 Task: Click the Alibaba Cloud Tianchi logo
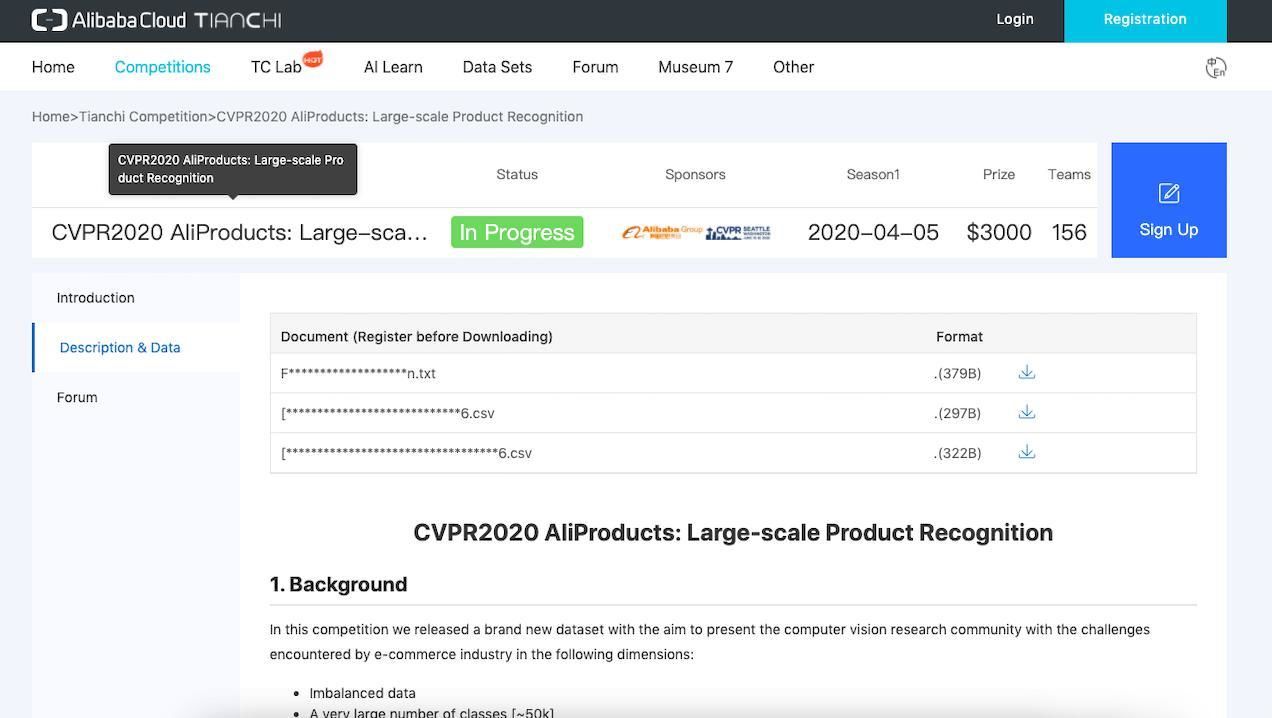tap(156, 20)
